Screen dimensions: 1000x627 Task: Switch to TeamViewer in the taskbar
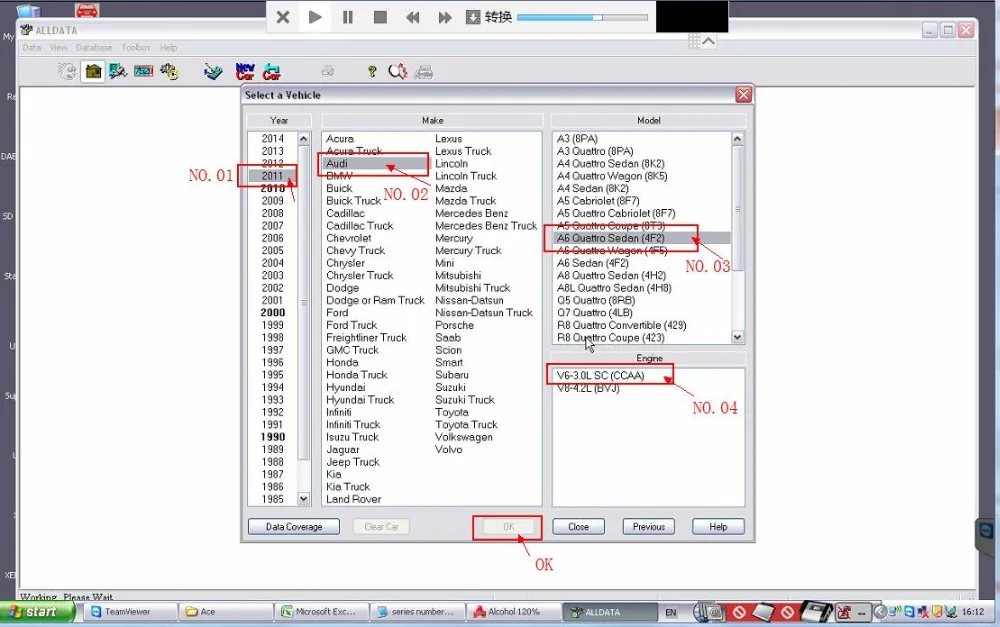131,612
